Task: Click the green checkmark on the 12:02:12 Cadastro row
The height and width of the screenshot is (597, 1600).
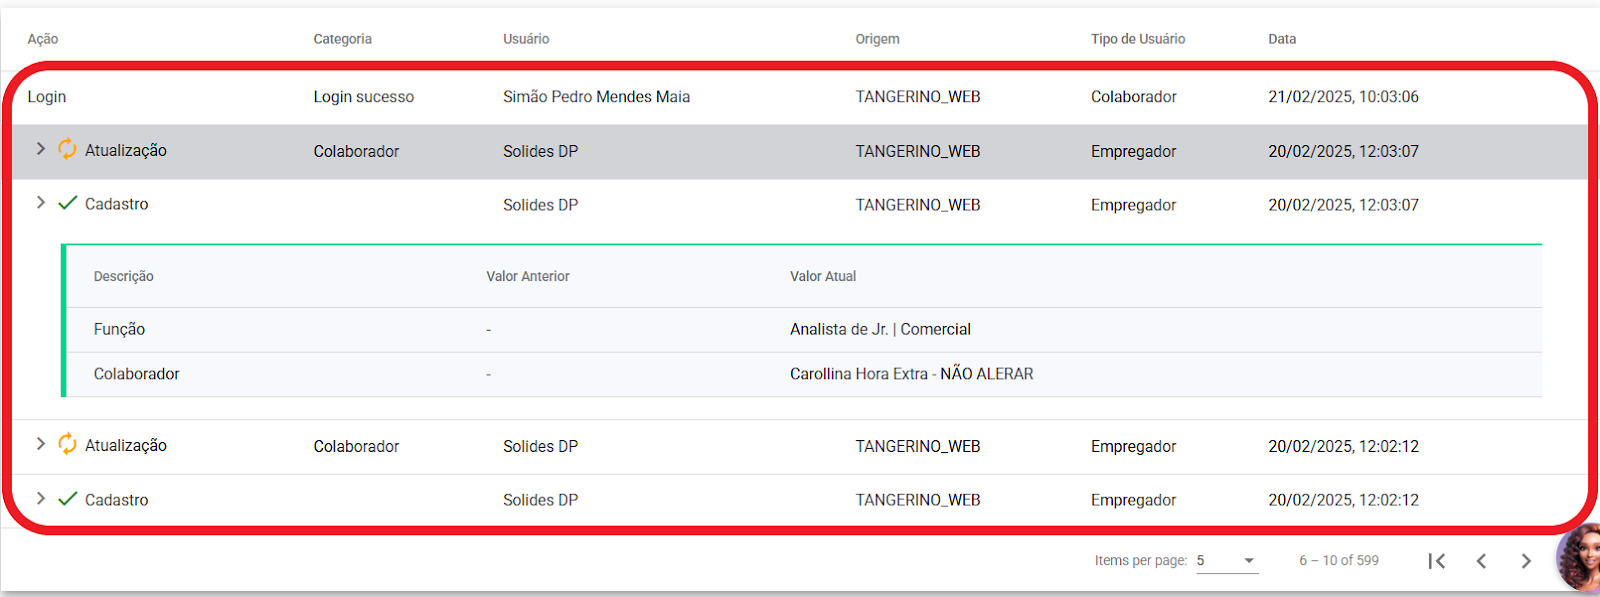Action: pos(67,499)
